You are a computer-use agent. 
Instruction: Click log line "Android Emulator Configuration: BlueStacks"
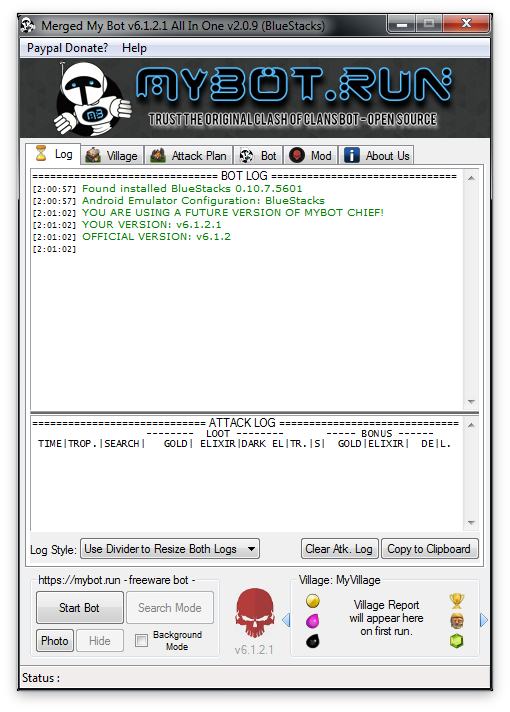coord(203,201)
